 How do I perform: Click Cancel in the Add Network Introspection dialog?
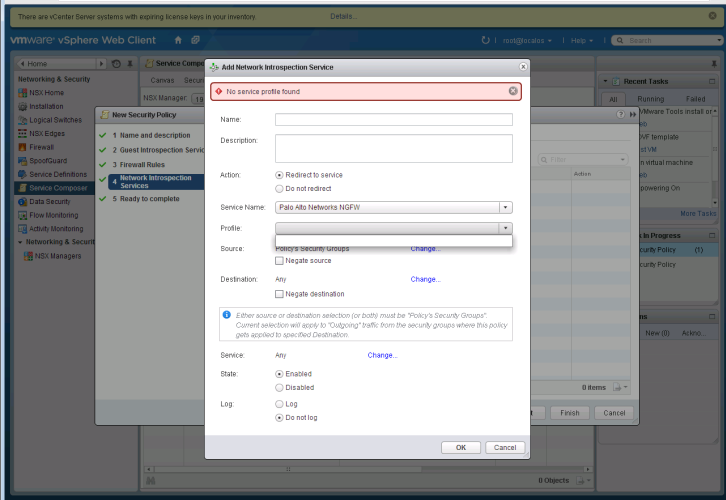click(x=505, y=447)
